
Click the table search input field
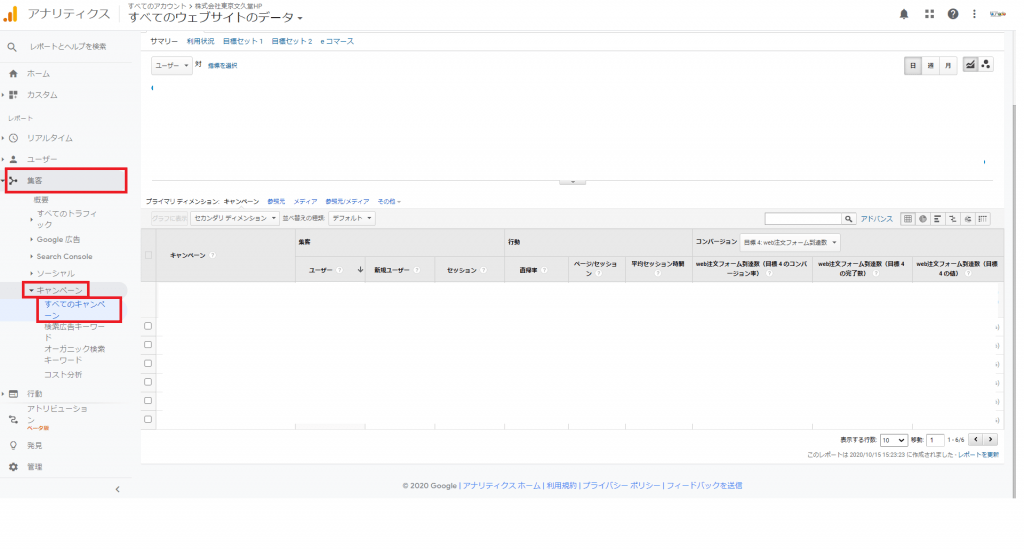click(x=802, y=218)
